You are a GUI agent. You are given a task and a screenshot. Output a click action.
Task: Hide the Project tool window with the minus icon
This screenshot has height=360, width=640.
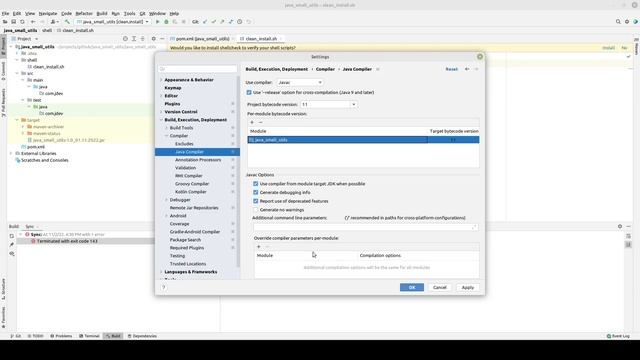coord(162,39)
